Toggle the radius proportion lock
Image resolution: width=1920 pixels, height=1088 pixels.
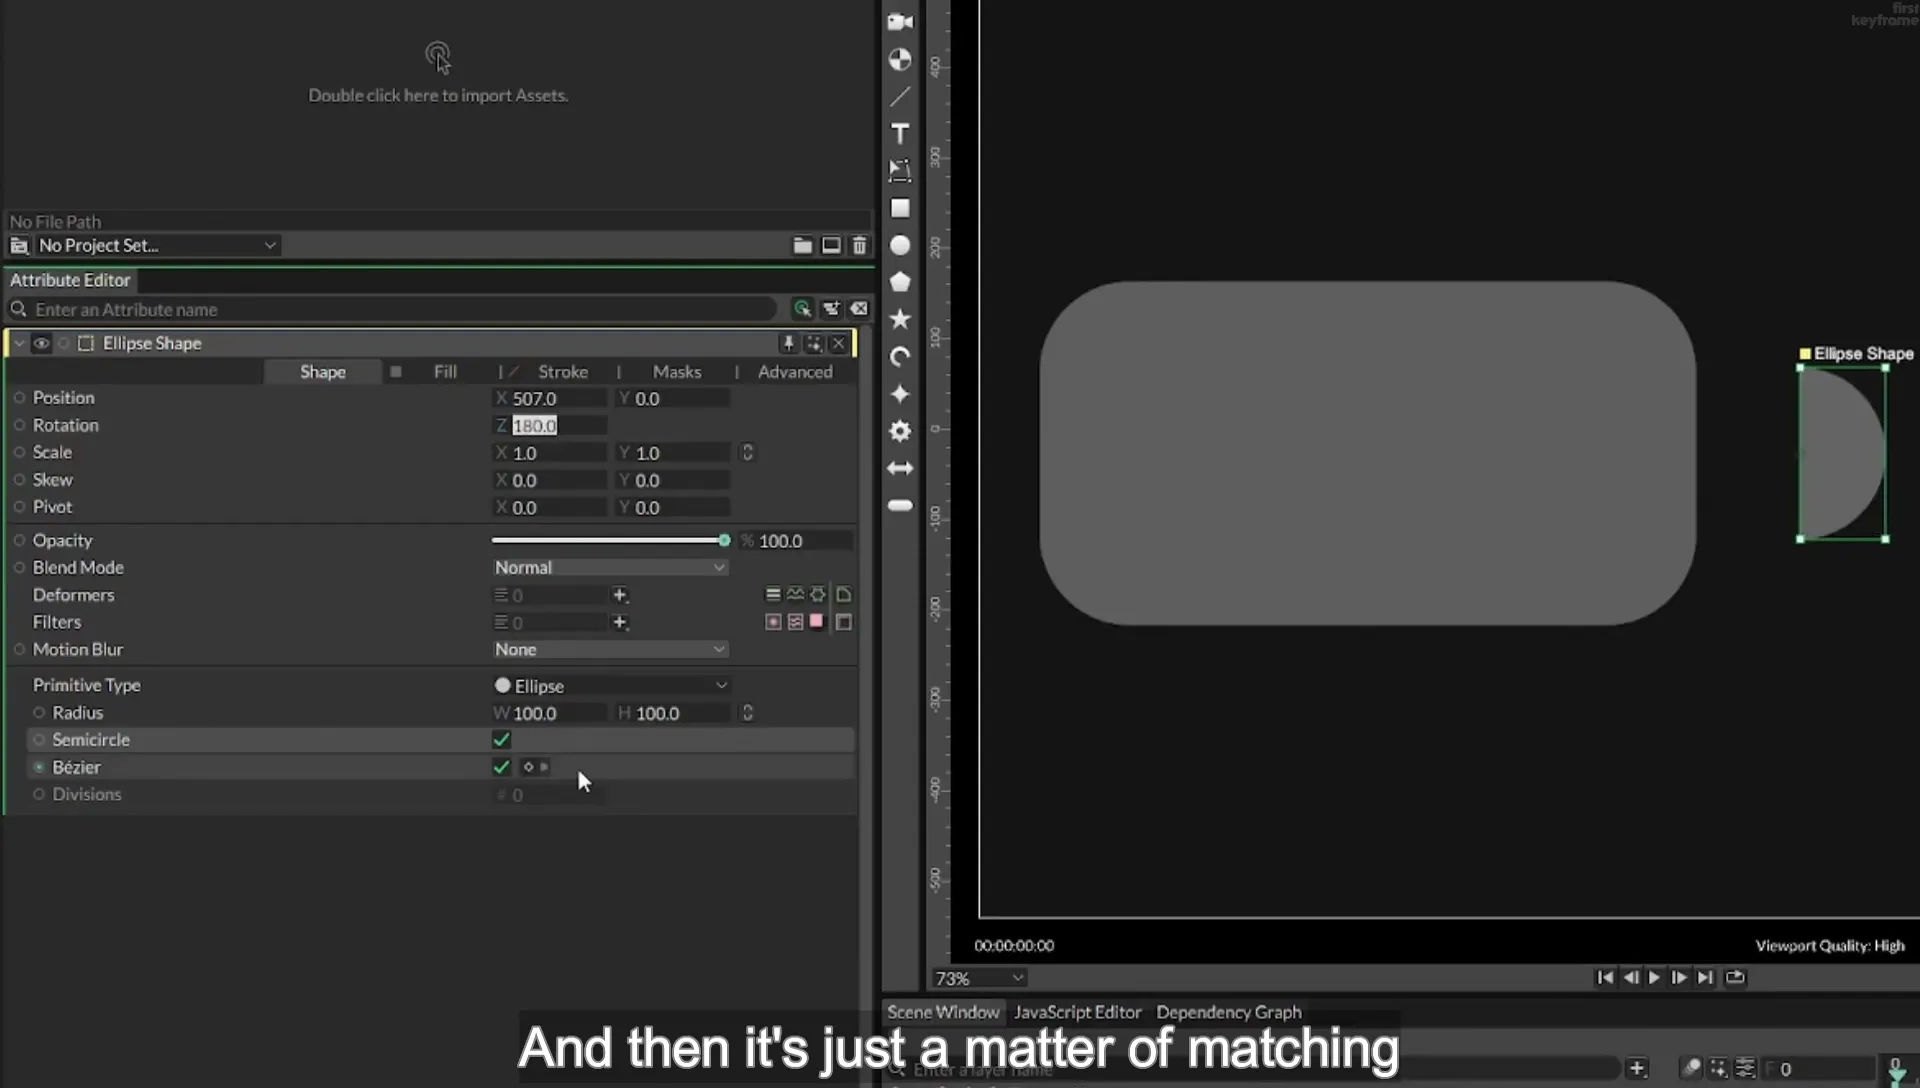[747, 713]
